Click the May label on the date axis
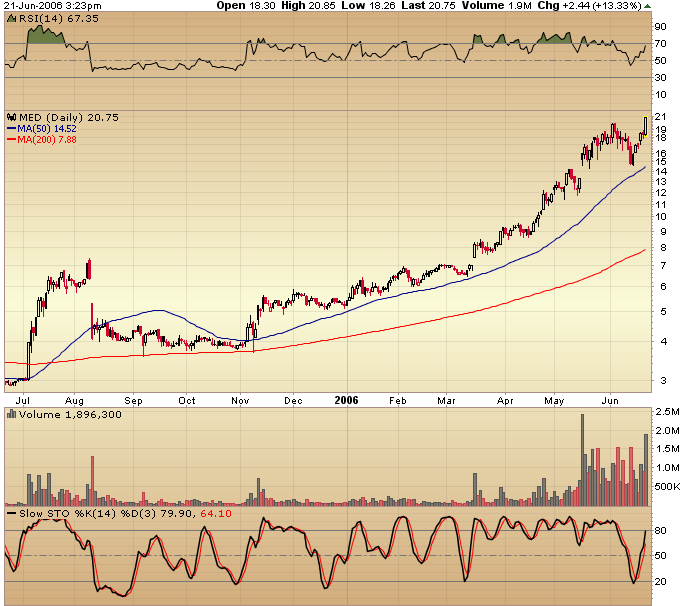 [x=554, y=401]
